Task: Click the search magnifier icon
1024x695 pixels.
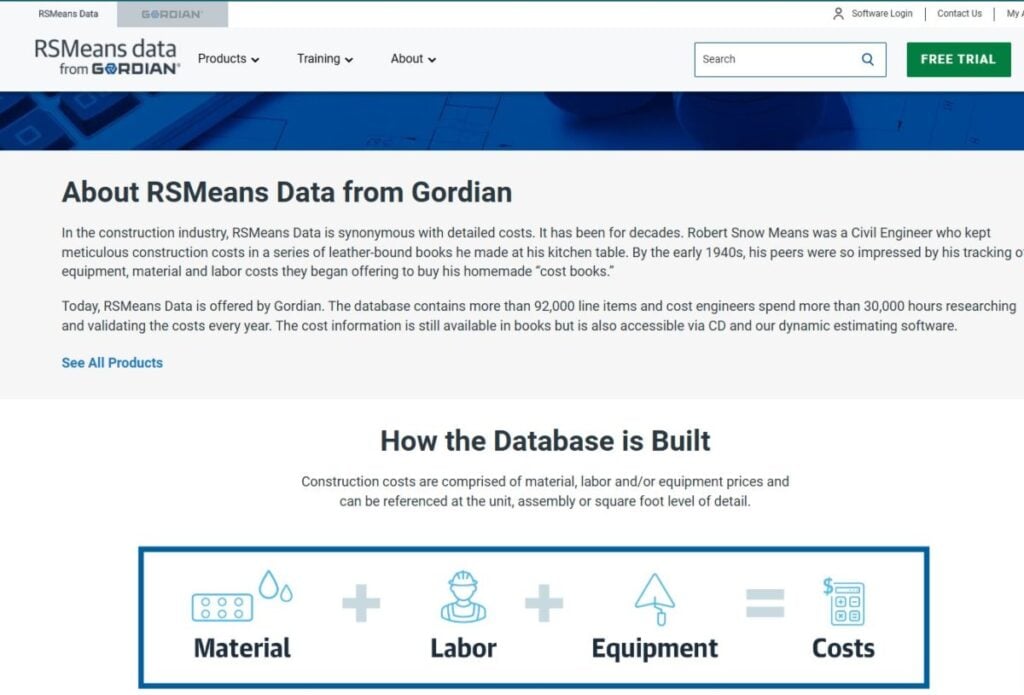Action: pos(867,59)
